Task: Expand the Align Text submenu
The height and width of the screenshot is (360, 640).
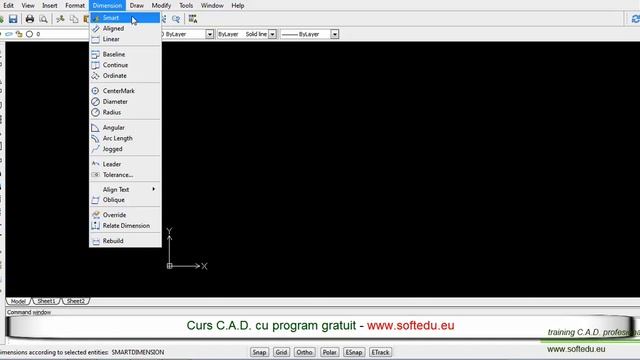Action: pyautogui.click(x=125, y=189)
